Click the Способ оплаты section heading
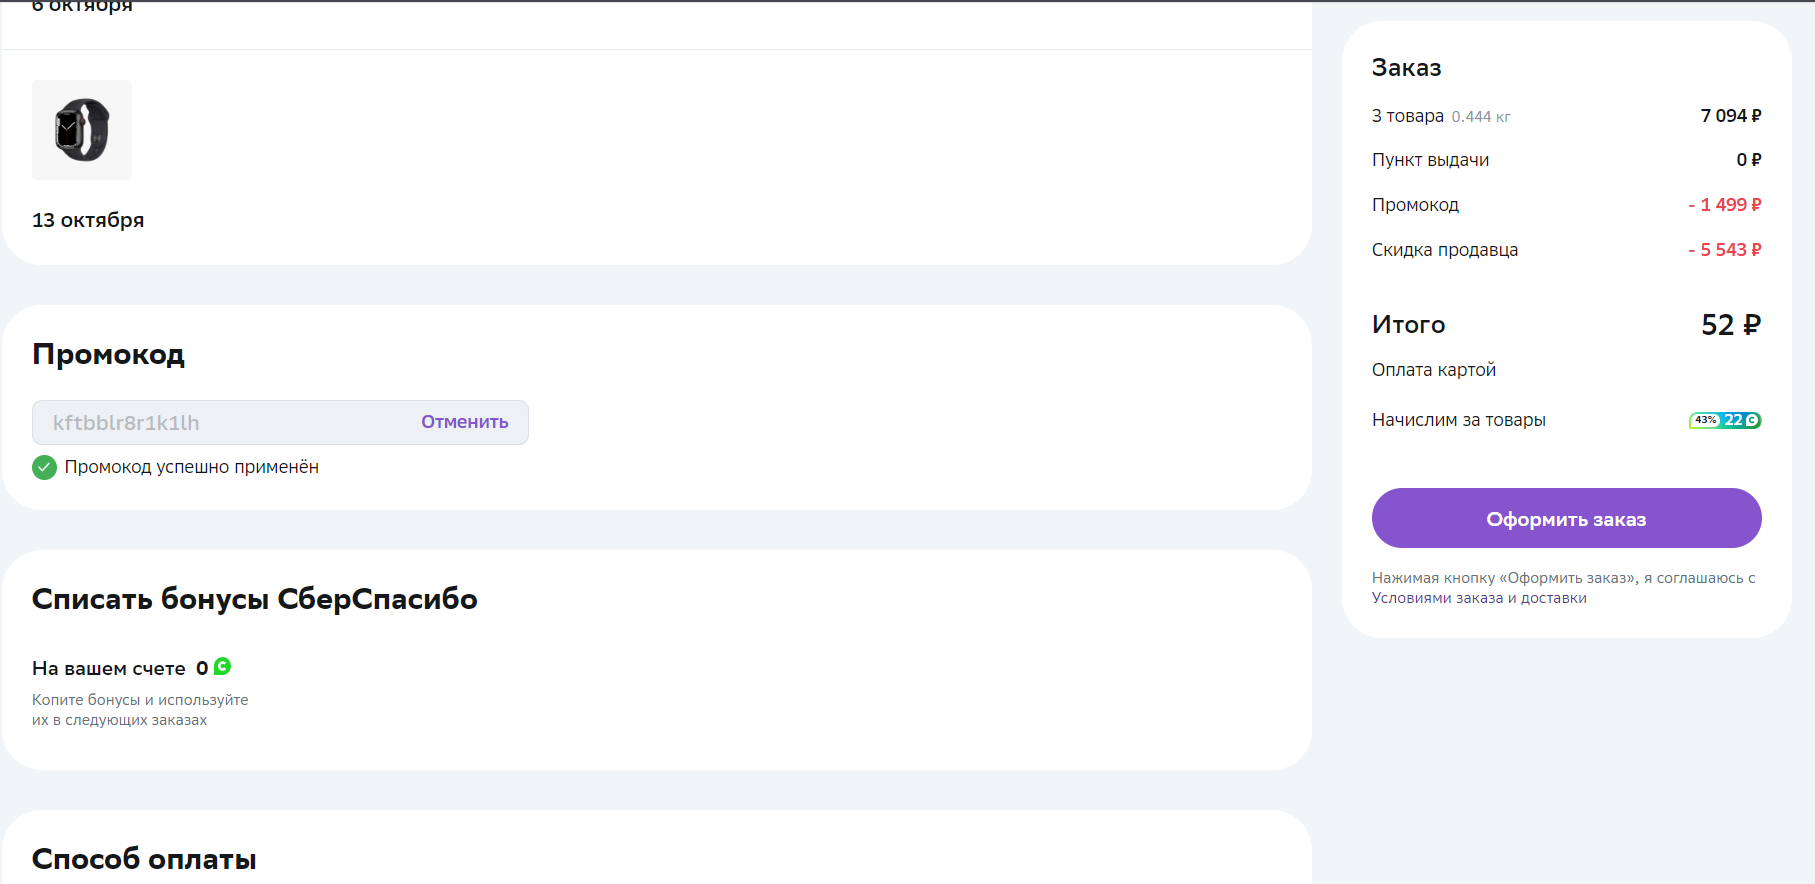This screenshot has width=1815, height=884. (x=144, y=859)
